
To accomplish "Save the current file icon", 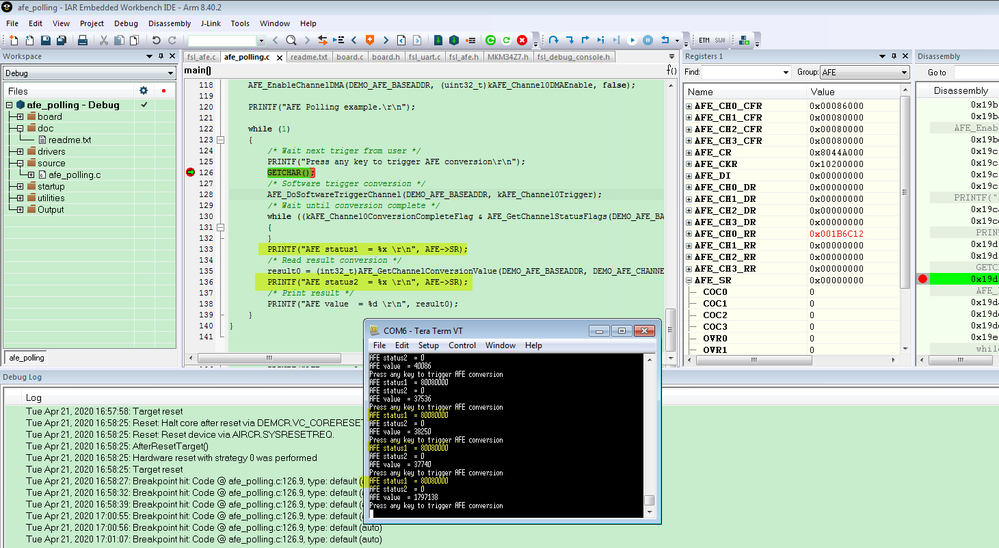I will pyautogui.click(x=45, y=40).
